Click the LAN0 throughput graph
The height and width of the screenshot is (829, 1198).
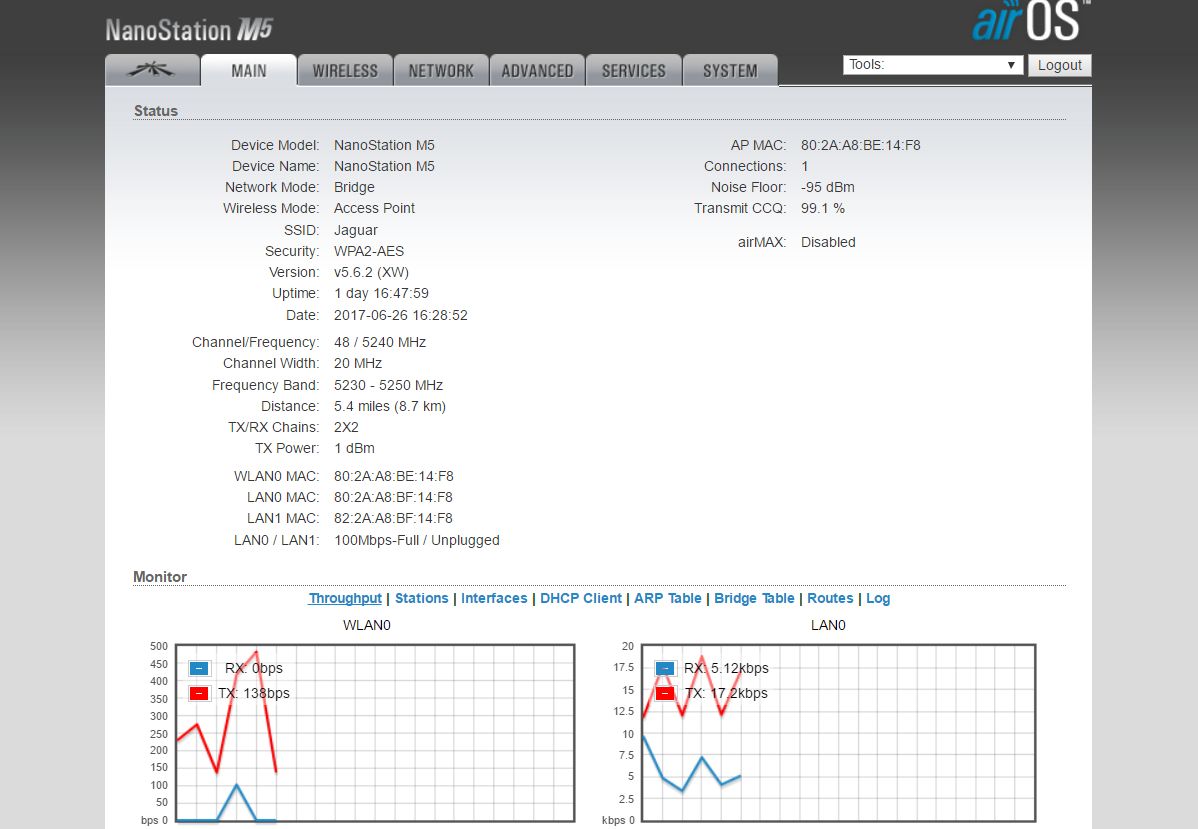838,733
